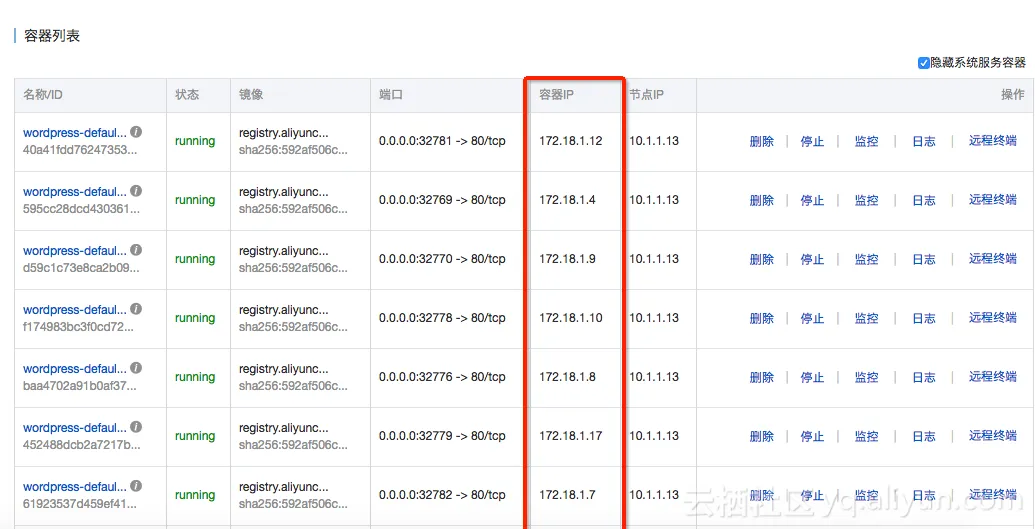Viewport: 1035px width, 529px height.
Task: Click 日志 for container with IP 172.18.1.10
Action: tap(923, 318)
